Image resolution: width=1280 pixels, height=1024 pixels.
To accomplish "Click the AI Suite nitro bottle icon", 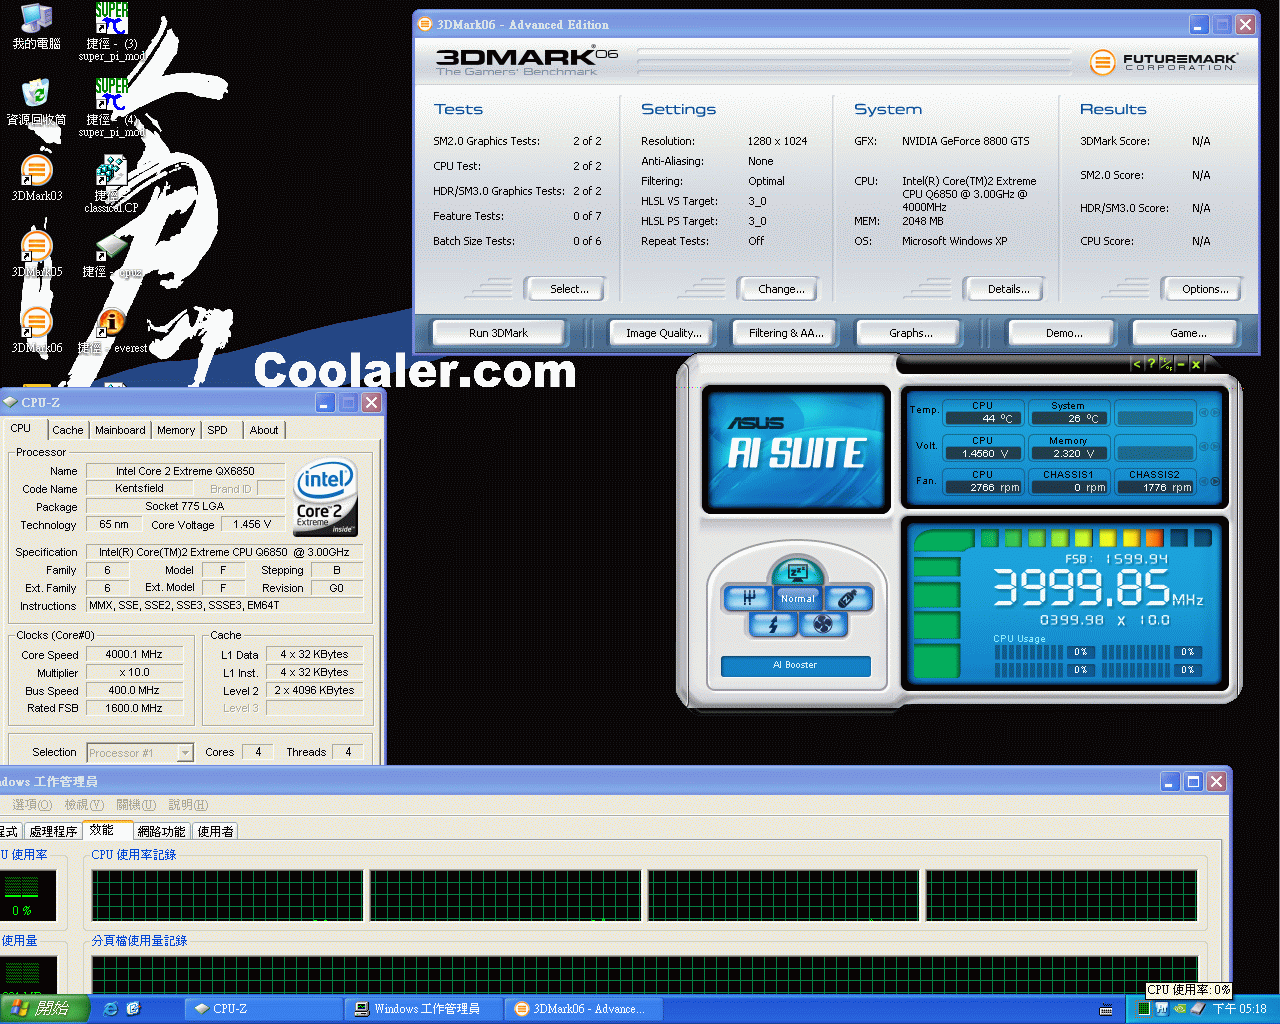I will point(848,598).
